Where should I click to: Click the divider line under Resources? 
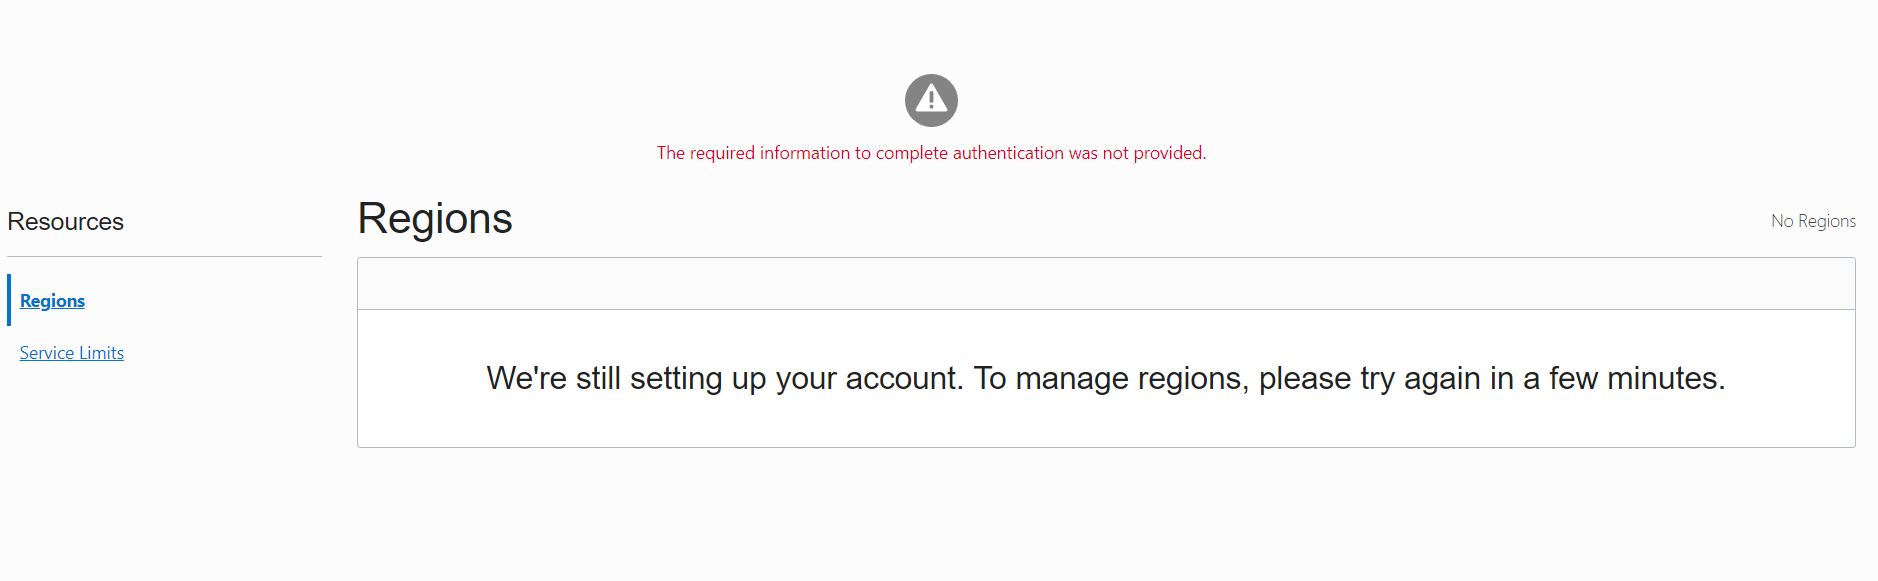click(x=164, y=257)
